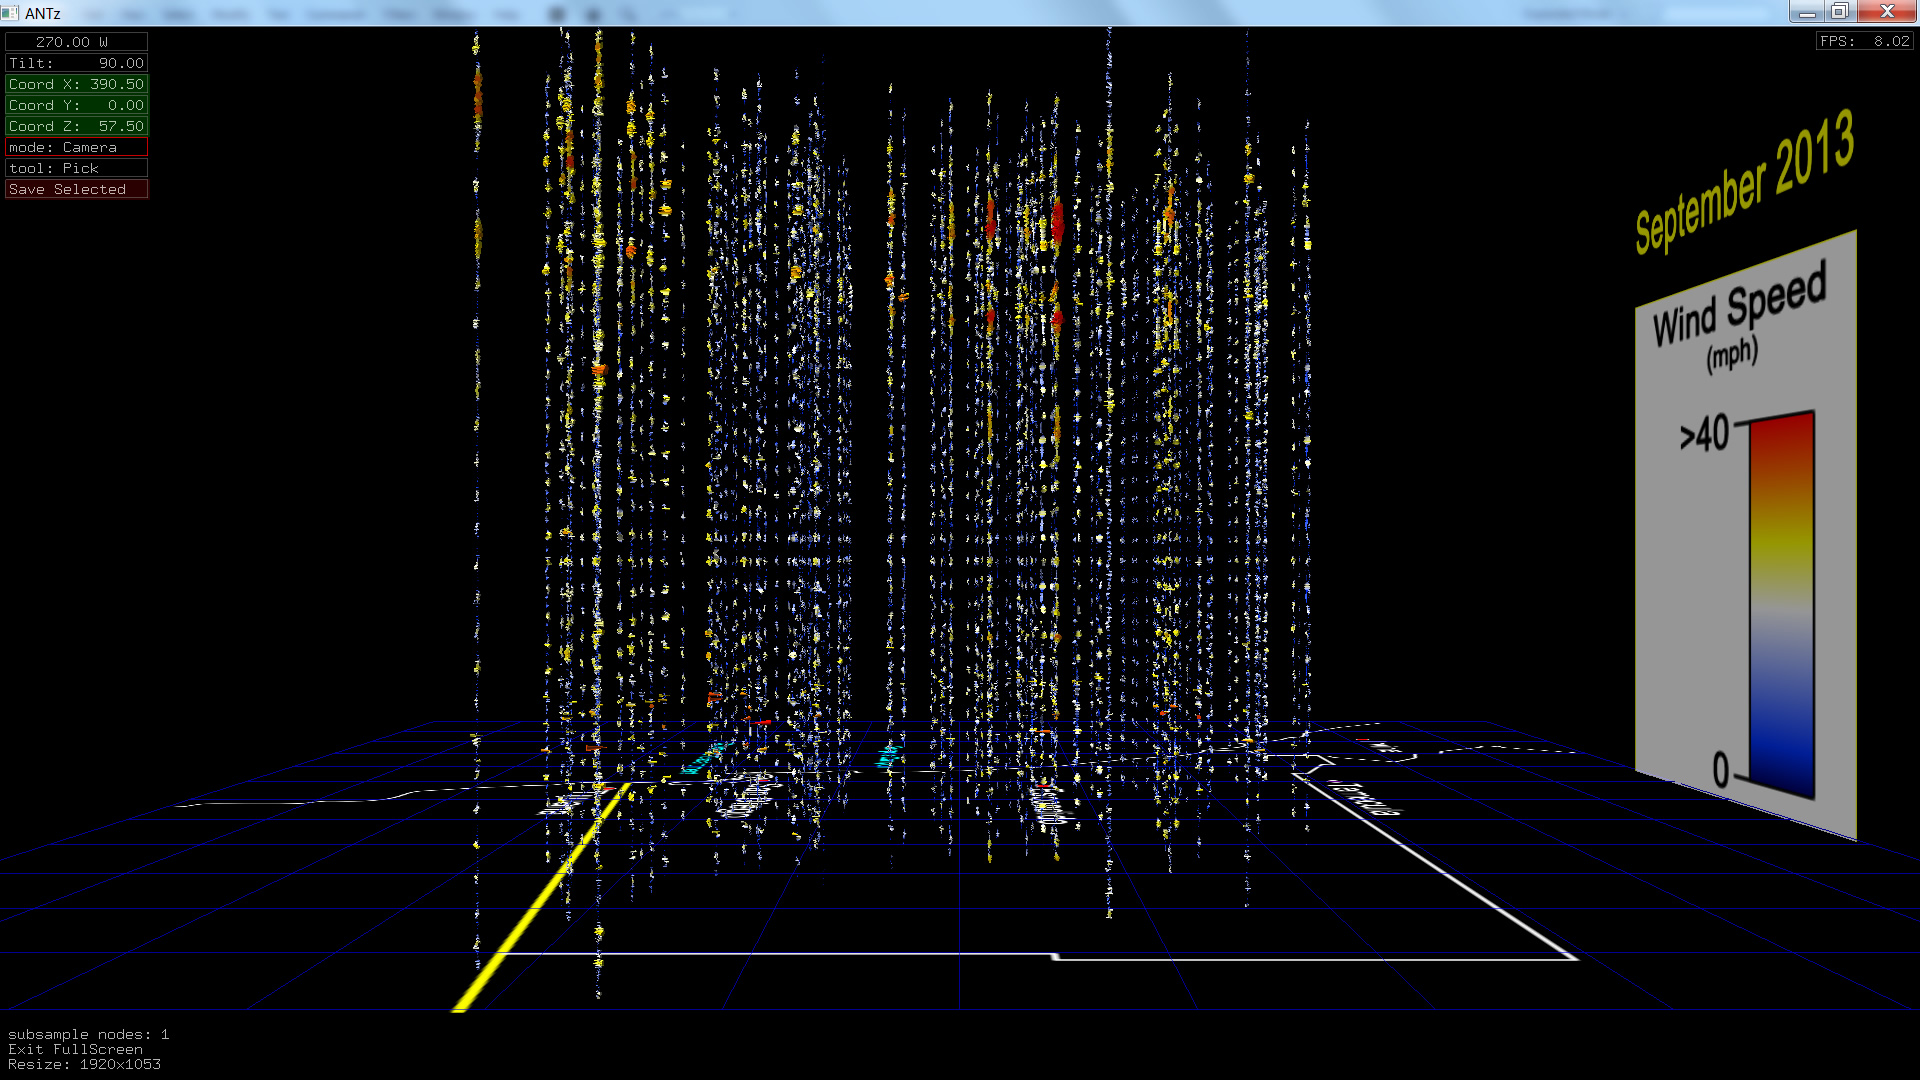Select the Tilt 90.00 indicator
This screenshot has height=1080, width=1920.
click(x=76, y=63)
